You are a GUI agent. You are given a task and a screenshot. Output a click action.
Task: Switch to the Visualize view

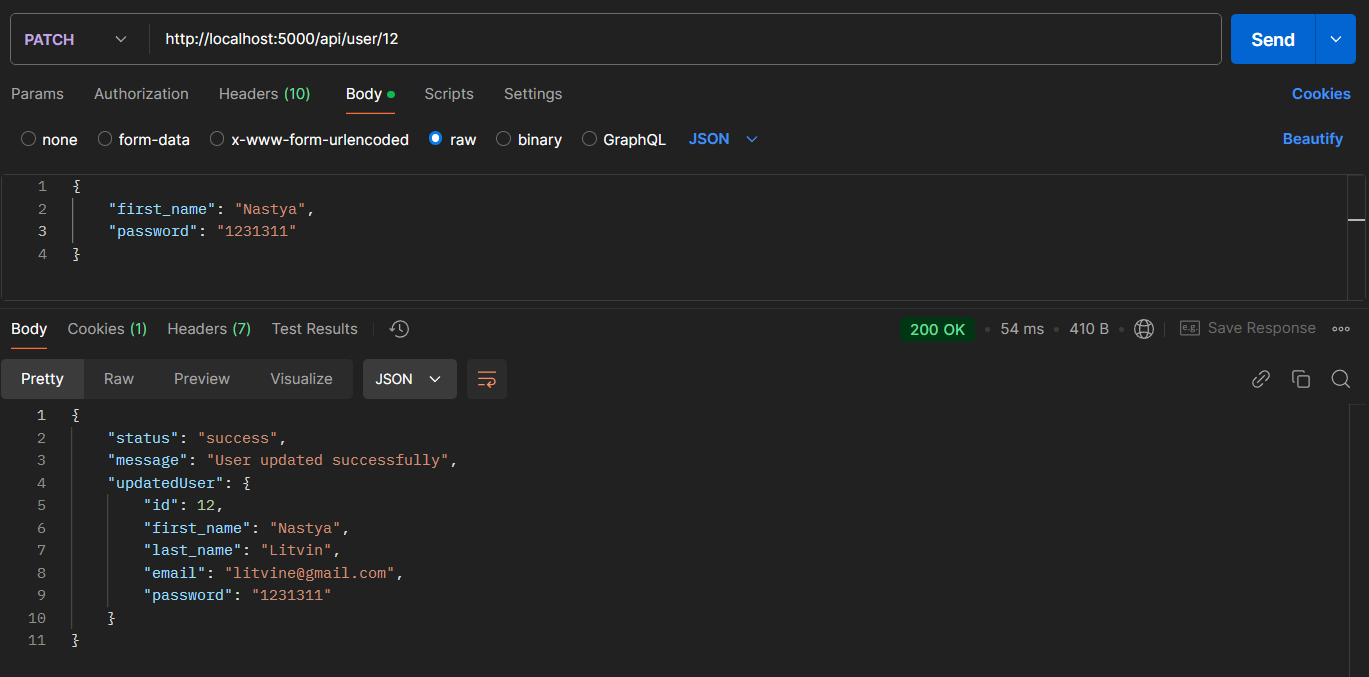[x=301, y=379]
